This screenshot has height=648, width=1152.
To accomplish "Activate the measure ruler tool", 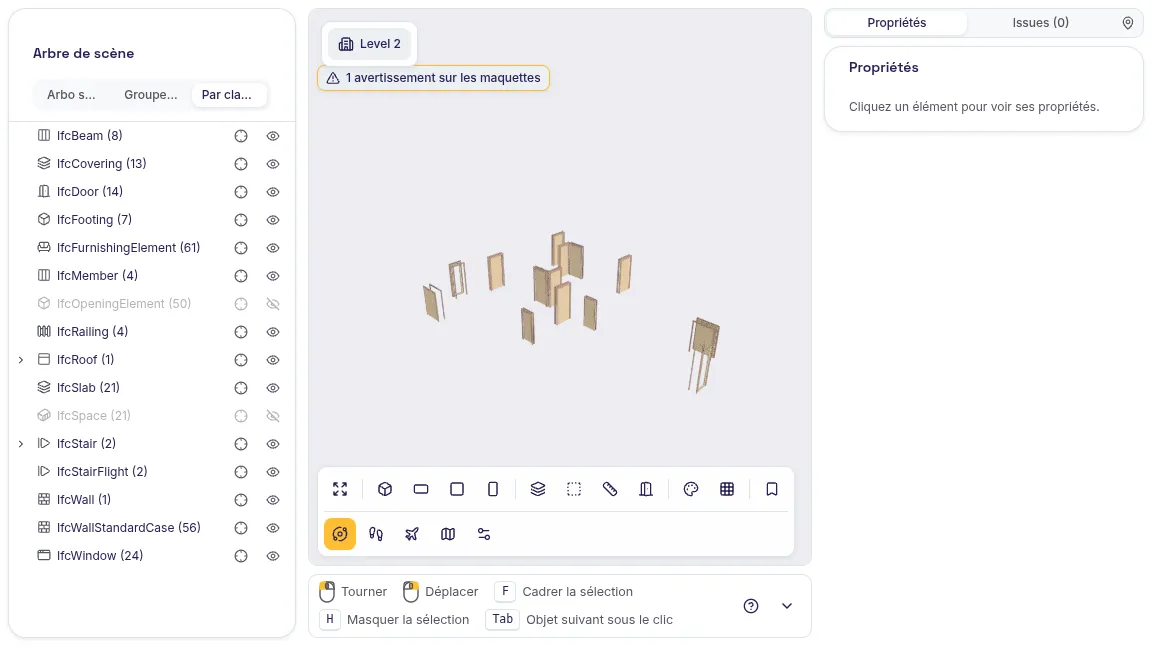I will click(x=610, y=489).
